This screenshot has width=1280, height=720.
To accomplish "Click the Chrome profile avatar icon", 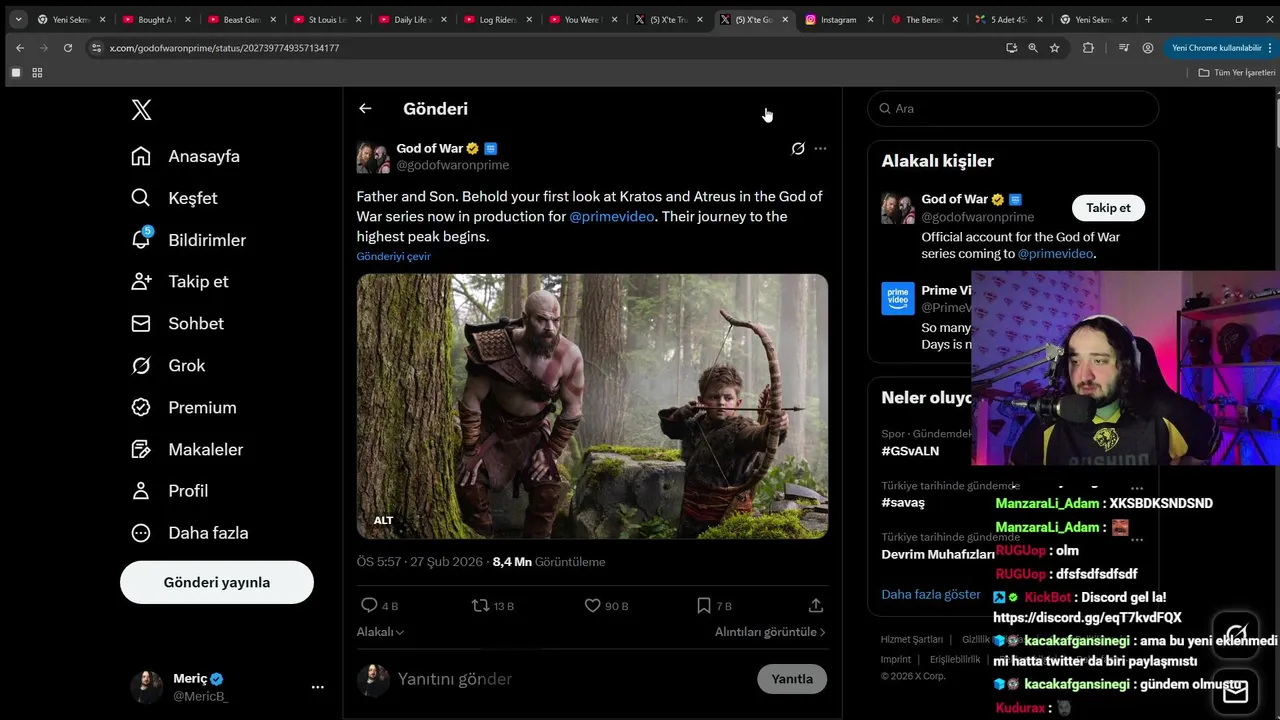I will coord(1148,47).
